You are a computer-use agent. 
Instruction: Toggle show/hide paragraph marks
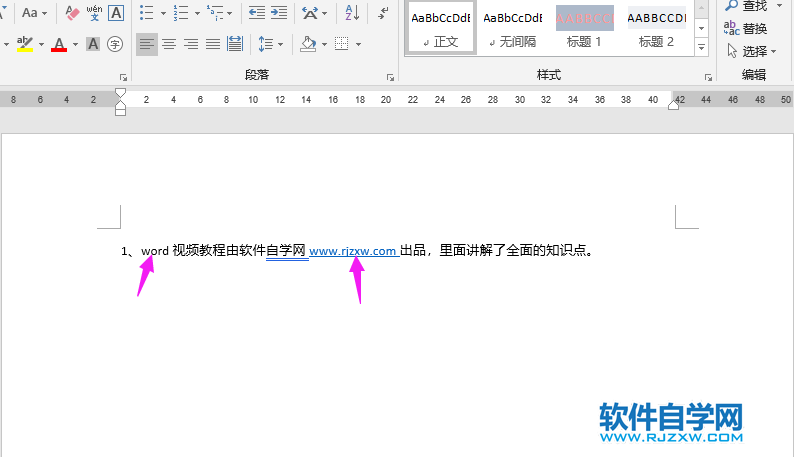383,13
